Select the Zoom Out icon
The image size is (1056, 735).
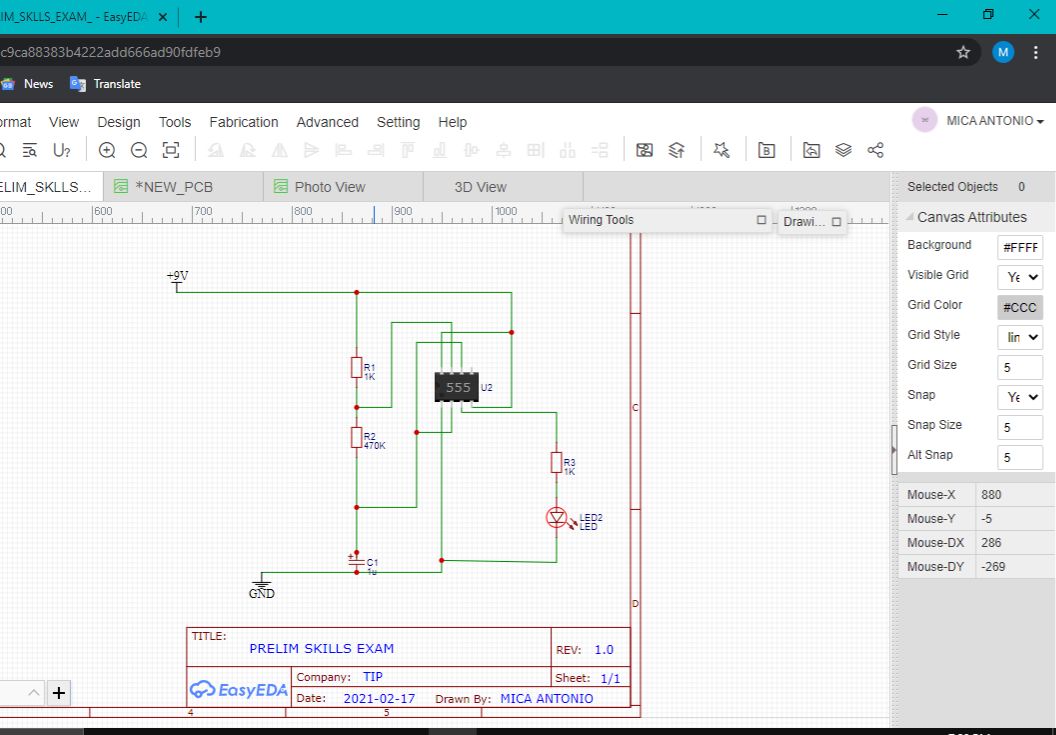click(x=139, y=149)
